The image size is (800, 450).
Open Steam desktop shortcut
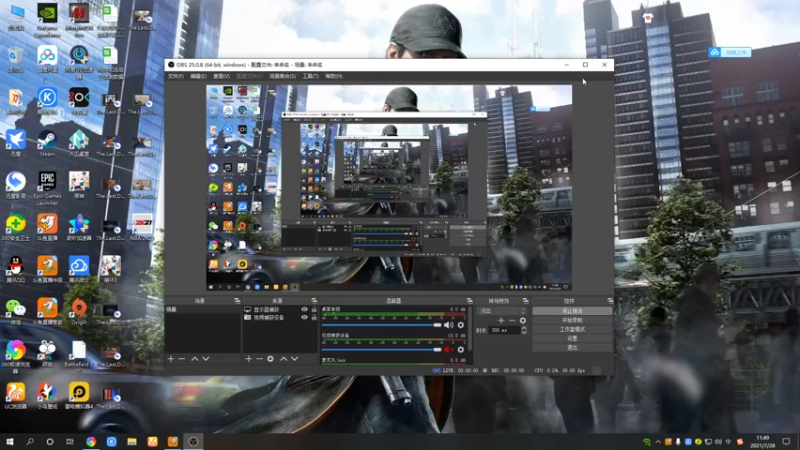pyautogui.click(x=47, y=143)
